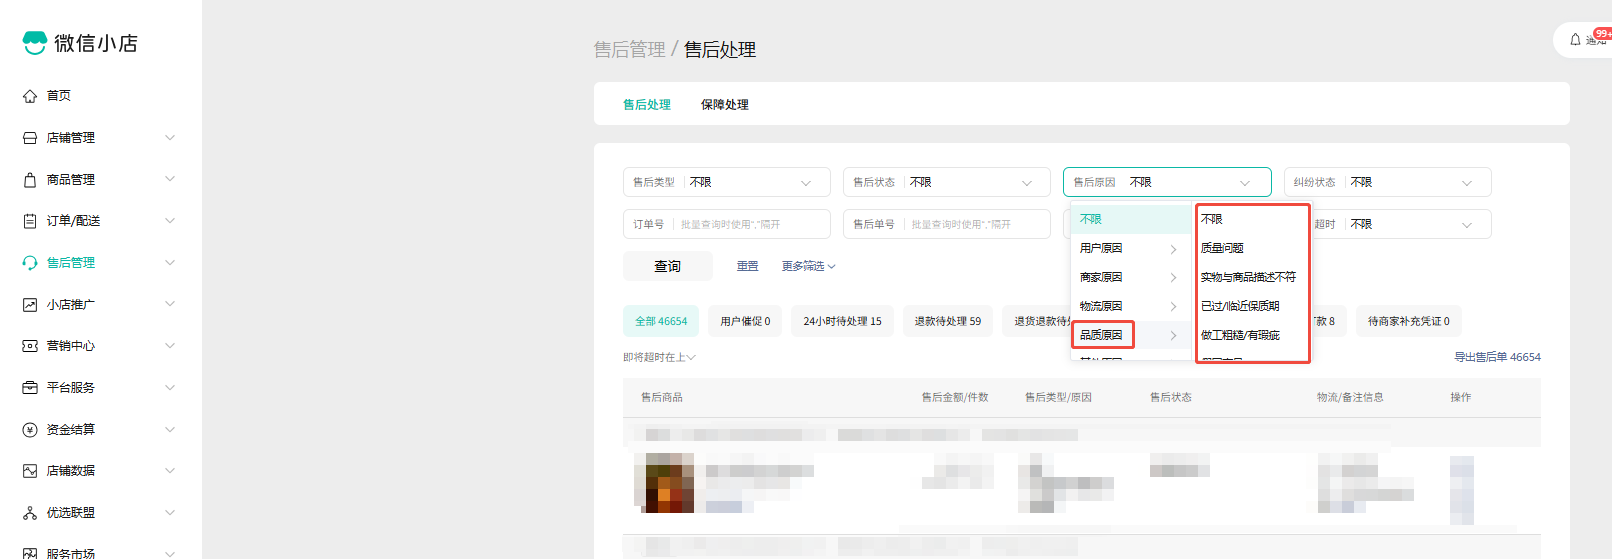Click the 店铺管理 store icon
This screenshot has height=559, width=1612.
30,138
